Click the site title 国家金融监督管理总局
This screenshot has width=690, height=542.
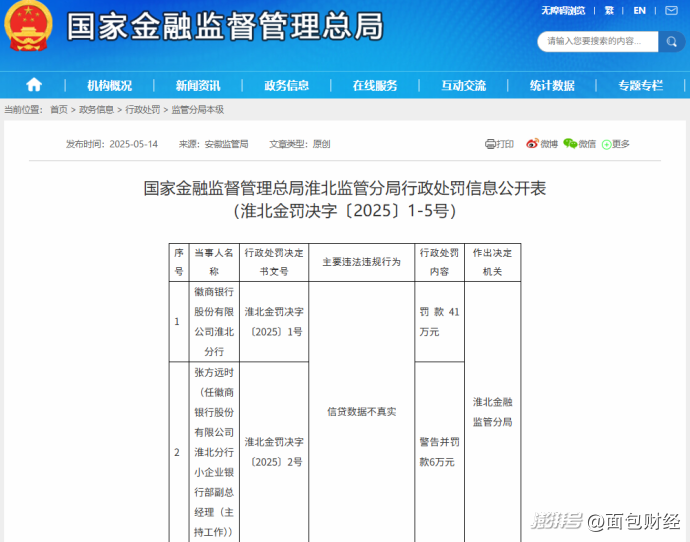[x=225, y=26]
